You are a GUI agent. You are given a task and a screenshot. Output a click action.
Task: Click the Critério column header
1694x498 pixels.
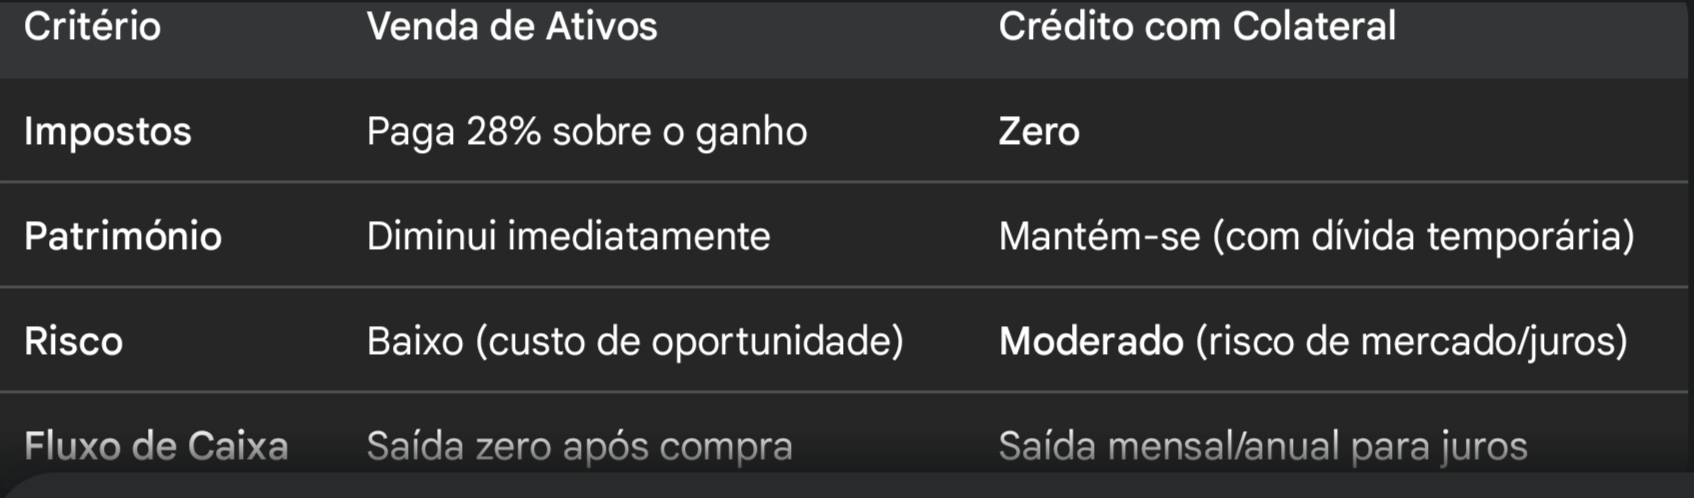click(x=92, y=27)
